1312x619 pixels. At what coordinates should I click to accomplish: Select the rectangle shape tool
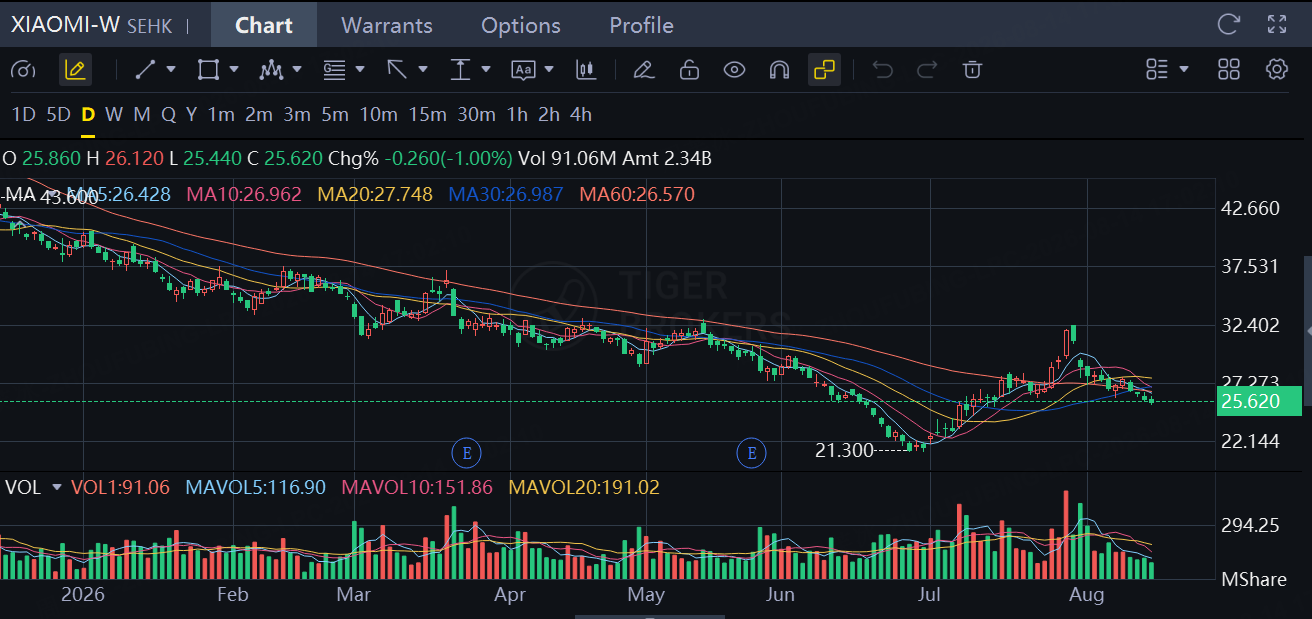click(x=208, y=70)
